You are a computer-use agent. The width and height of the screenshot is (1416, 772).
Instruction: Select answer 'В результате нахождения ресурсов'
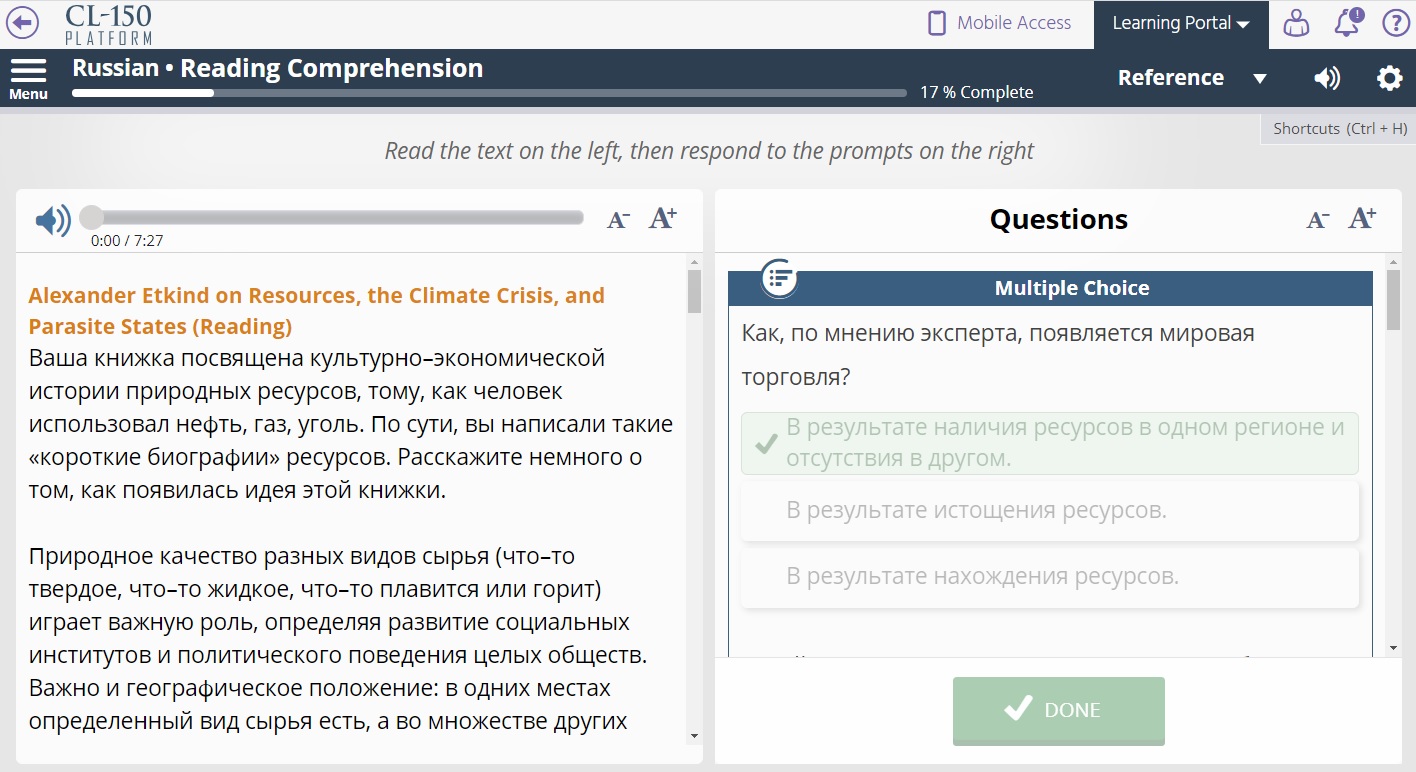1048,576
